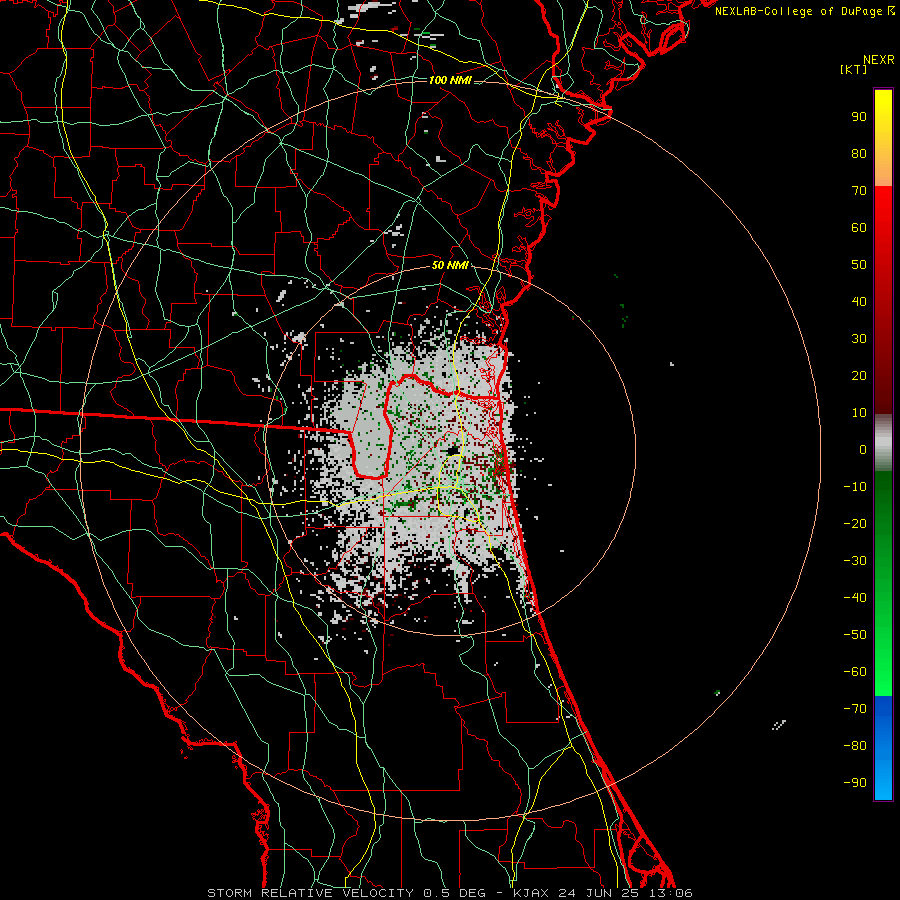Screen dimensions: 900x900
Task: Click the -10 scale value
Action: [x=855, y=487]
